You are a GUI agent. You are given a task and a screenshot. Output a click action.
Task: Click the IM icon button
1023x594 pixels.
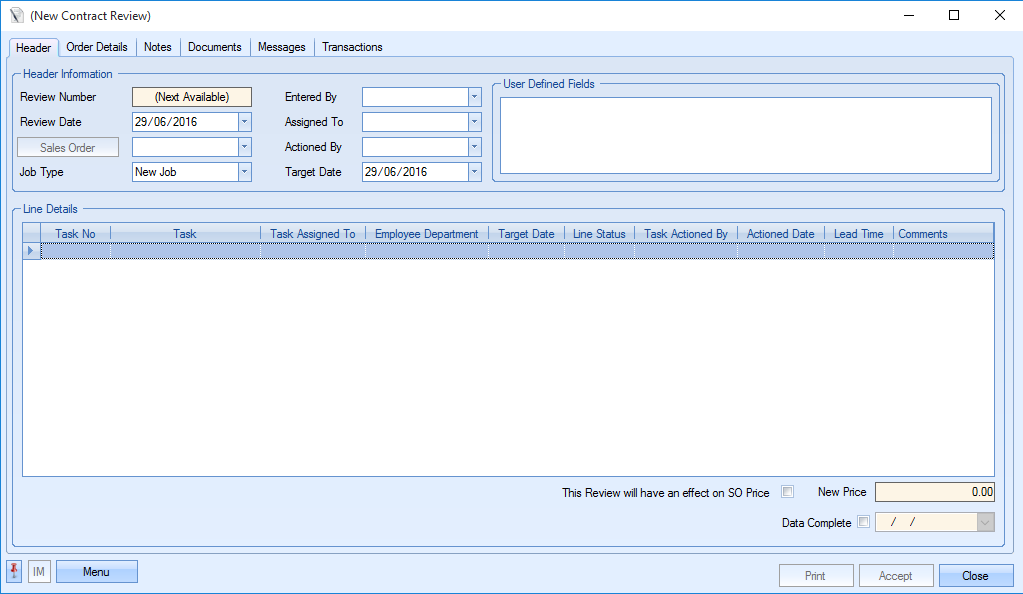pyautogui.click(x=39, y=572)
